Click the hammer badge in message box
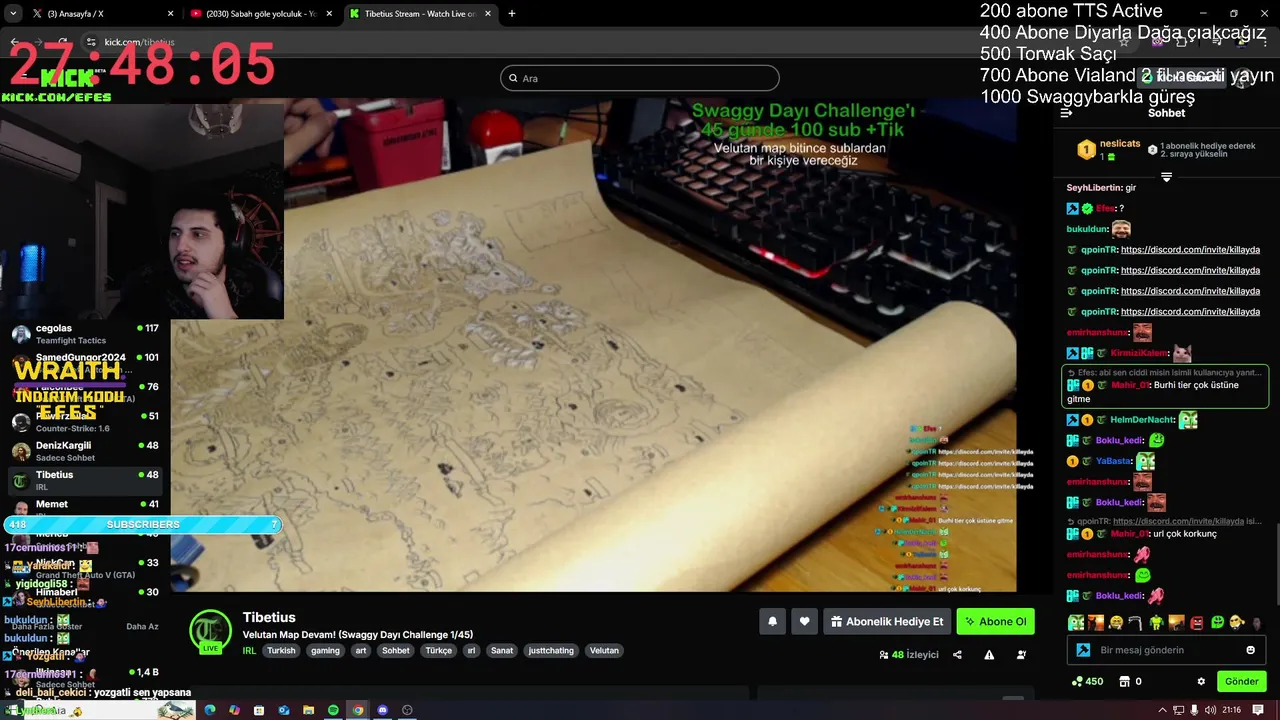 click(1083, 650)
